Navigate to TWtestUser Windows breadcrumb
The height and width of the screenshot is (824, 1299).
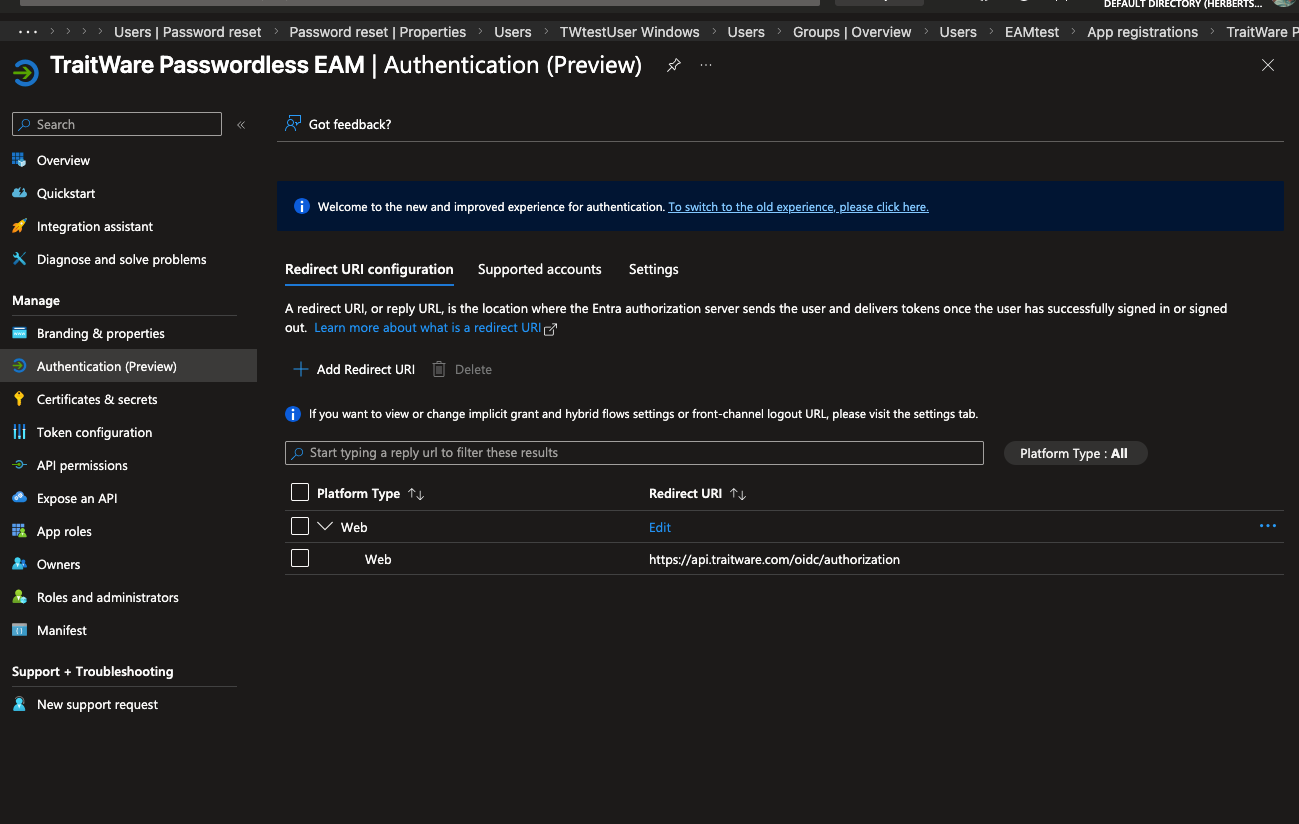(630, 32)
